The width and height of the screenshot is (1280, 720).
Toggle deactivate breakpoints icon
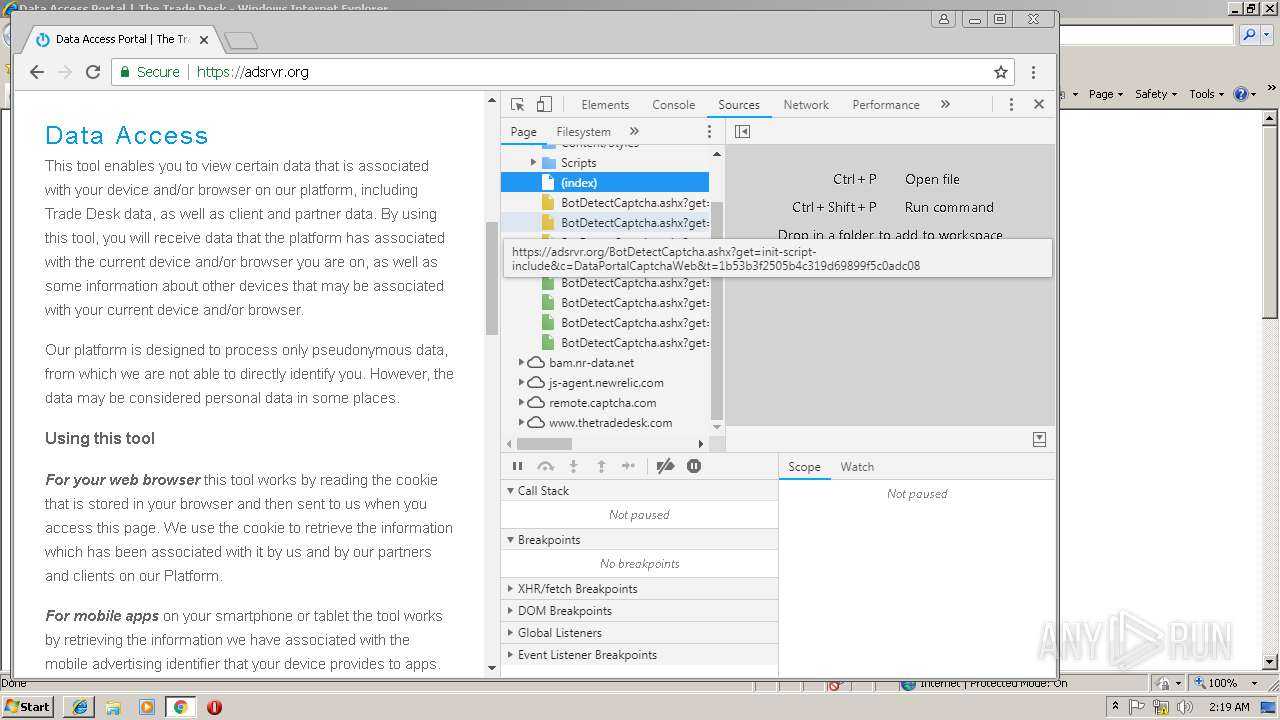click(665, 466)
